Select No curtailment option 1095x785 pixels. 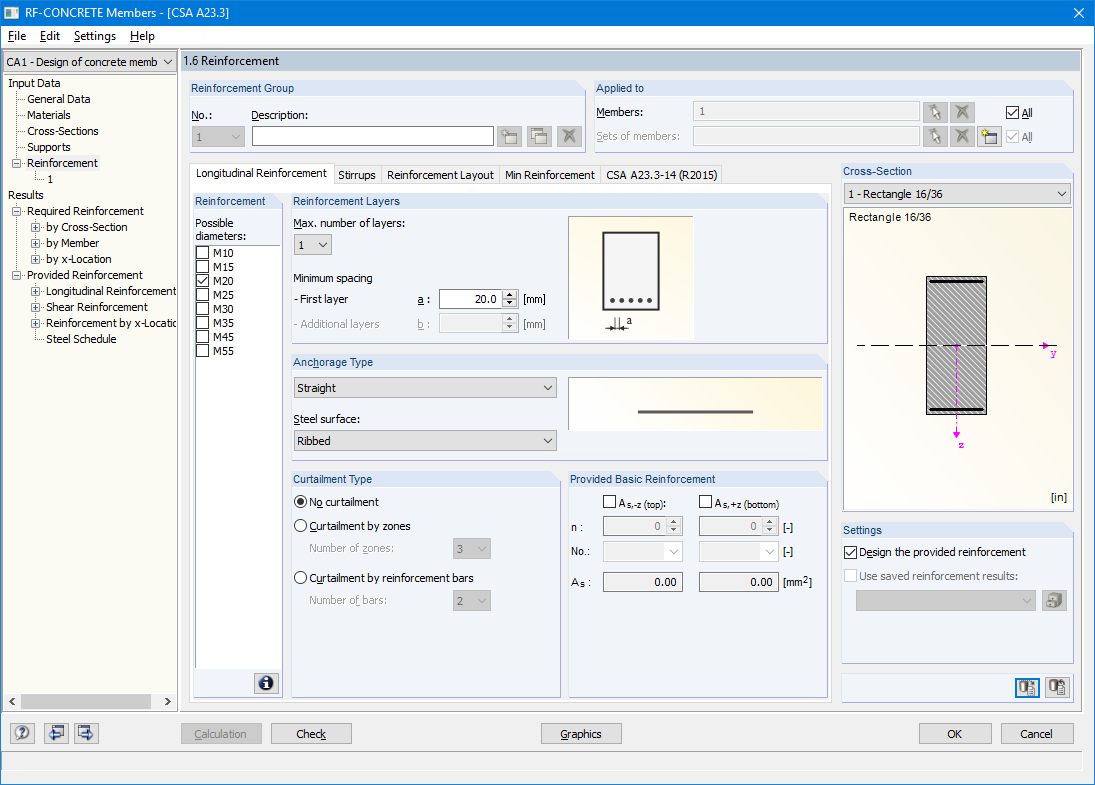300,501
